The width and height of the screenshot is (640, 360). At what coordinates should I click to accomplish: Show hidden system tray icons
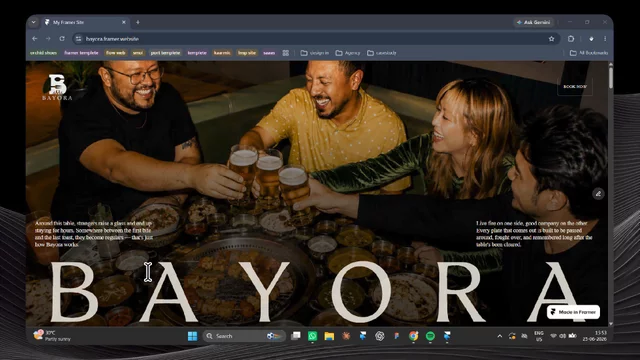(500, 336)
